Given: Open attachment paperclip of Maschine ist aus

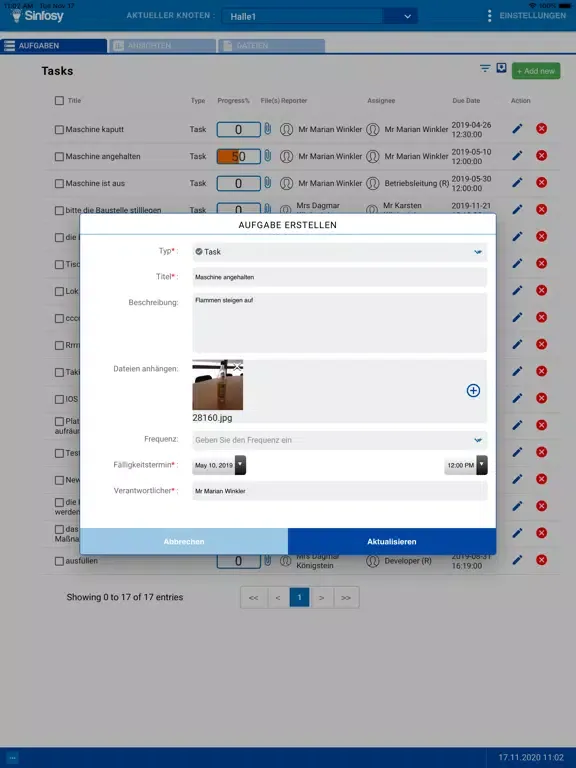Looking at the screenshot, I should point(267,183).
